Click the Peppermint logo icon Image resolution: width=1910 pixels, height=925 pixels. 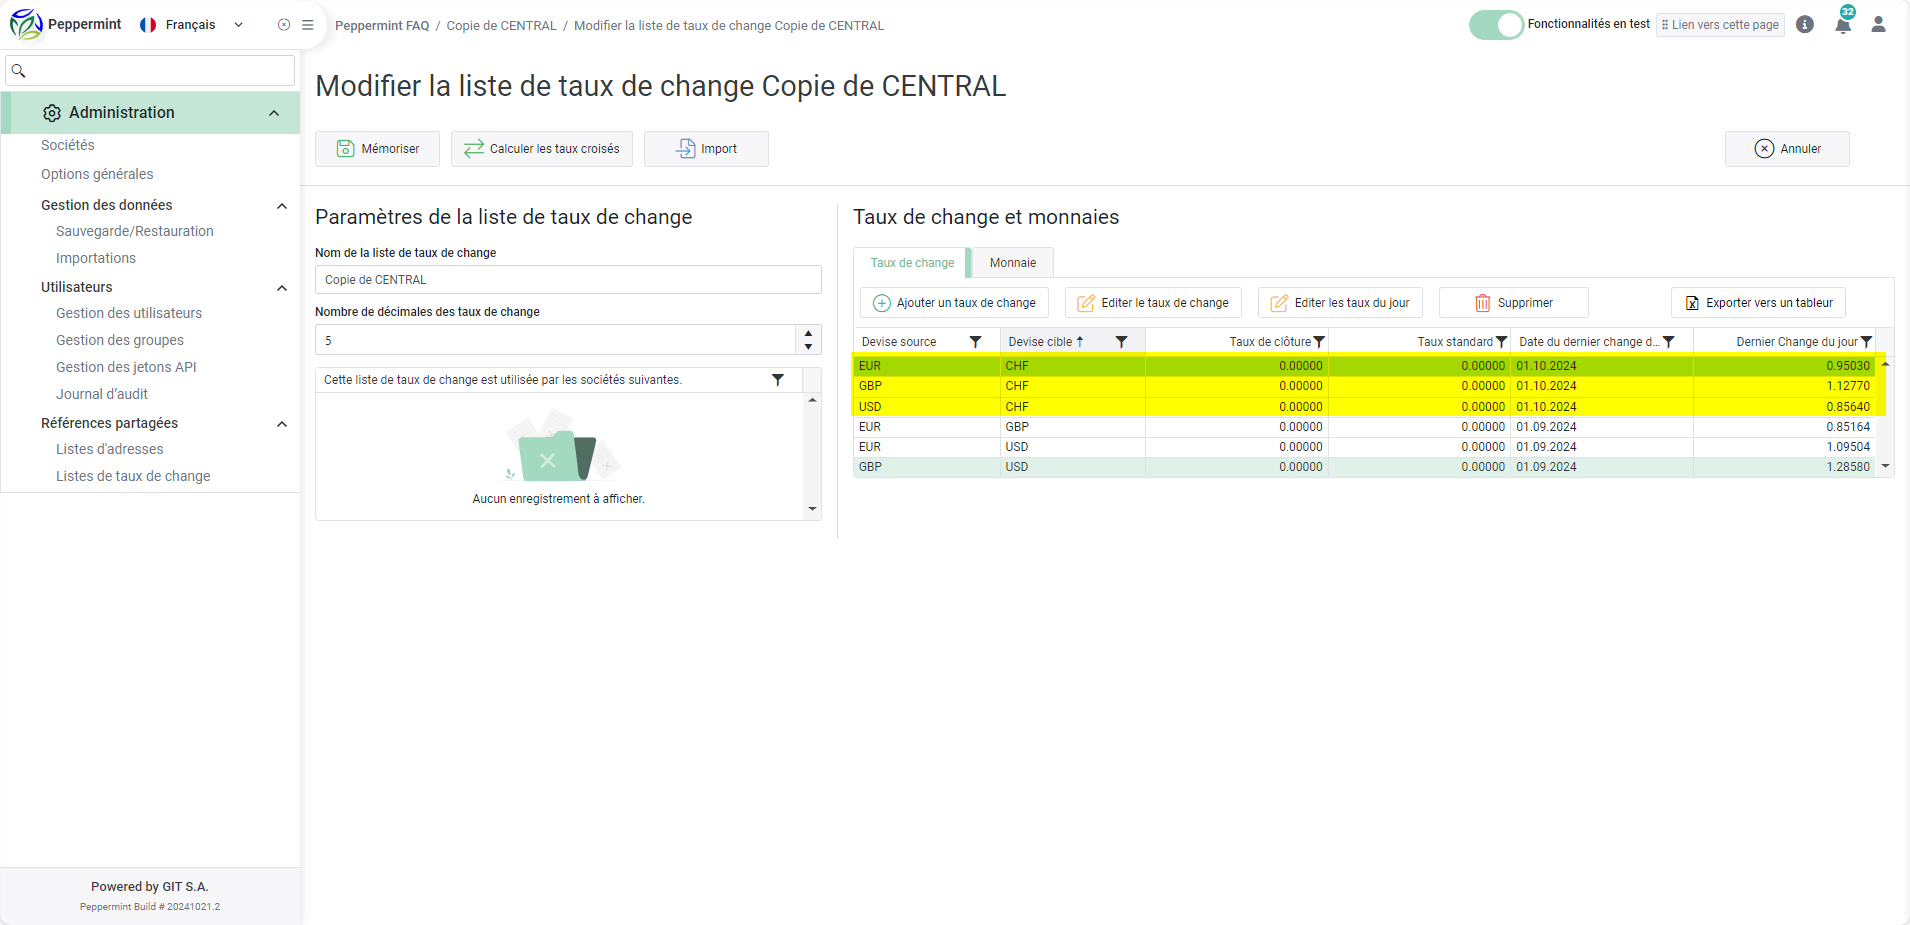pos(26,24)
